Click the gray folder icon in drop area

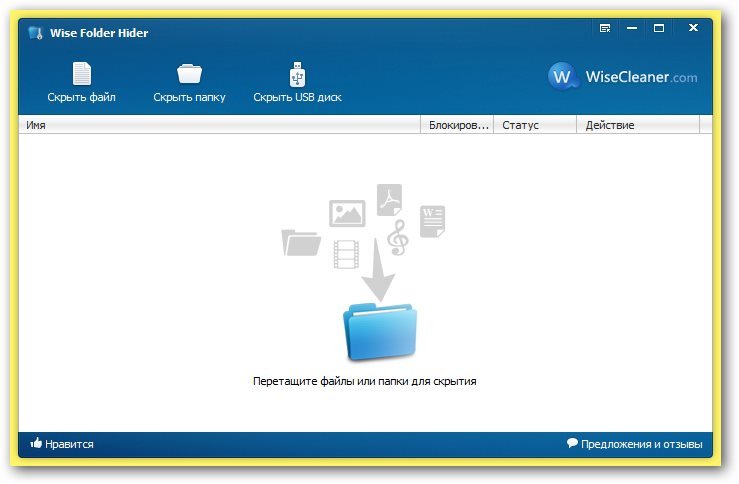pos(300,241)
